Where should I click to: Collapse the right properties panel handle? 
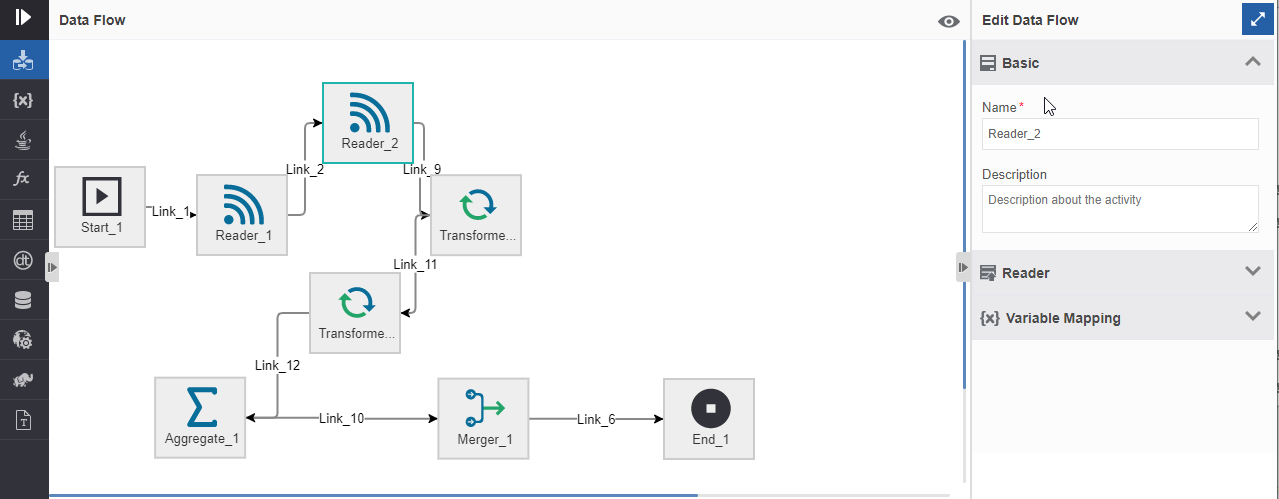point(964,267)
